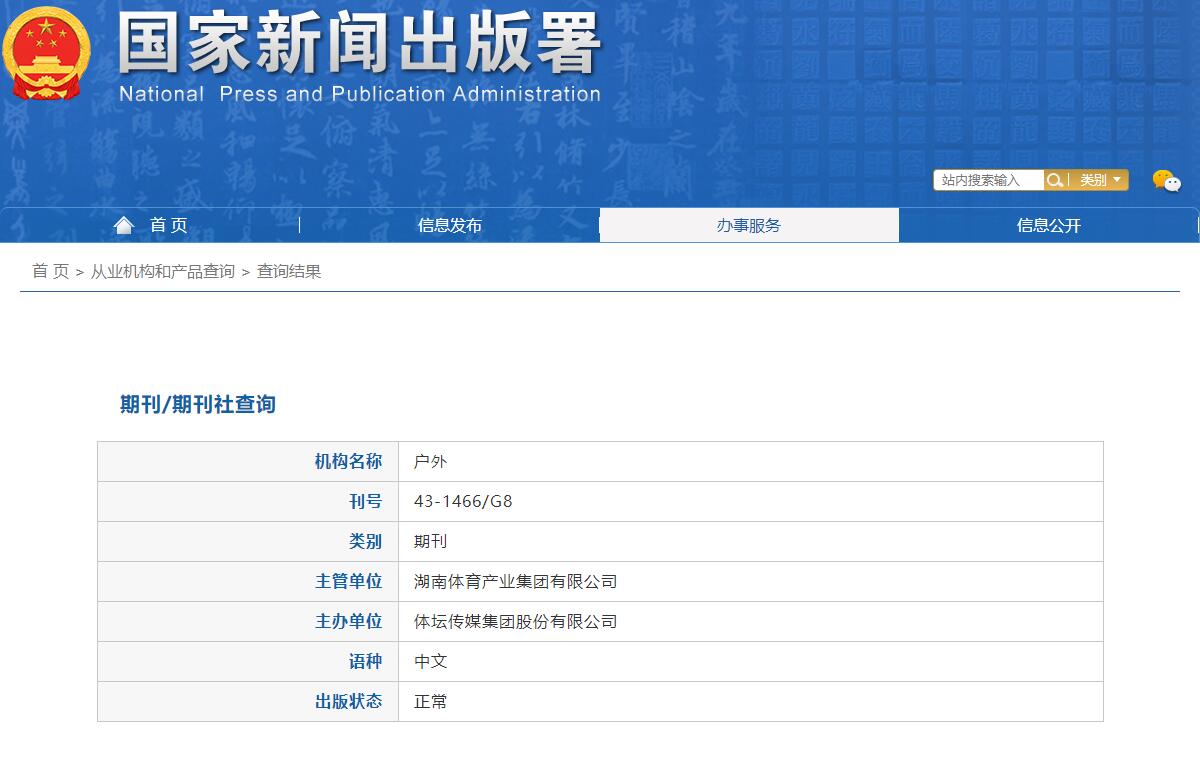The width and height of the screenshot is (1200, 768).
Task: Click the magnifier search icon
Action: 1054,180
